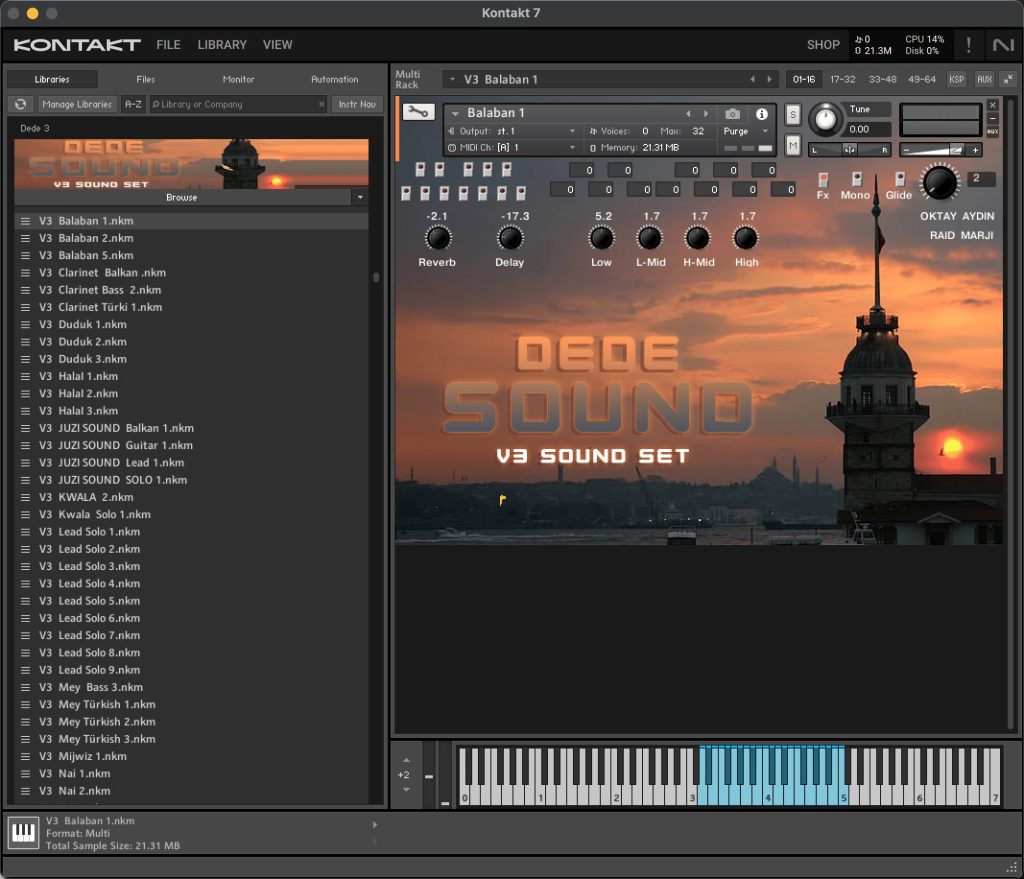Minimize the Balaban 1 instrument header
Screen dimensions: 1024x879
[993, 118]
